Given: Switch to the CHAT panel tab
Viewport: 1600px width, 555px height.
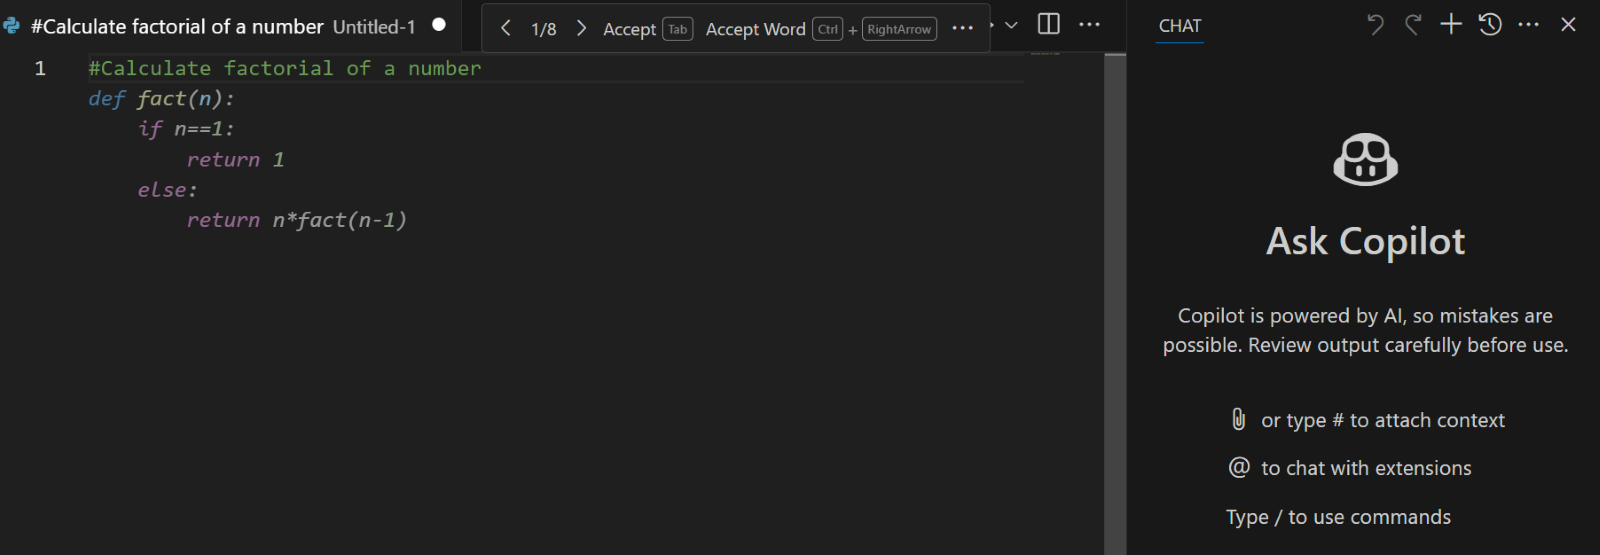Looking at the screenshot, I should pos(1180,26).
